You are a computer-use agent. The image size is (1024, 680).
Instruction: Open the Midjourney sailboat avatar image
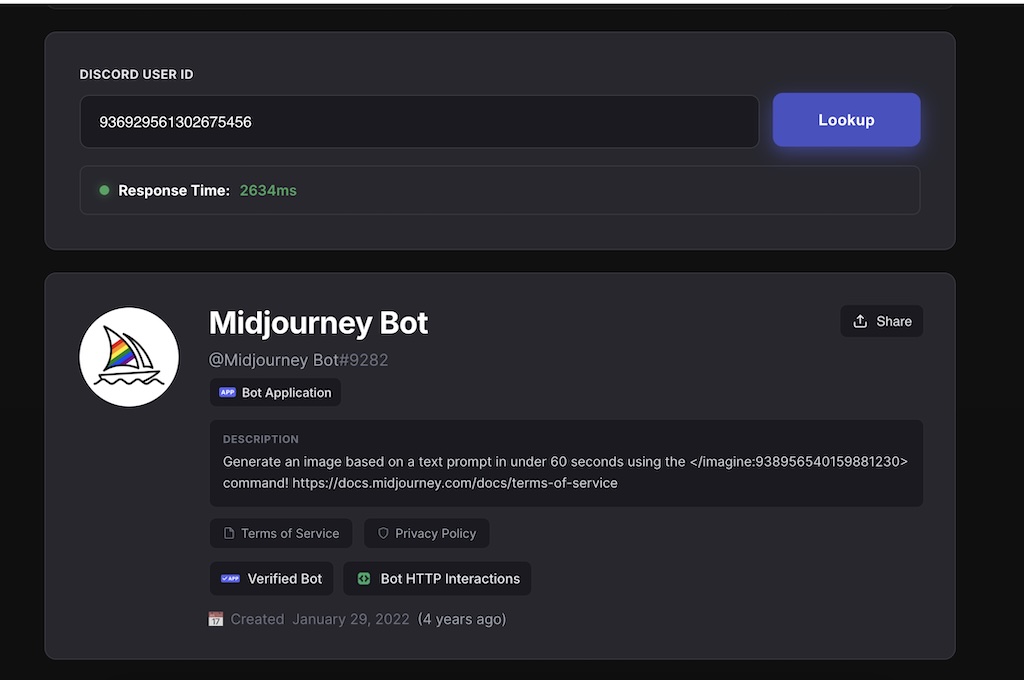point(129,357)
